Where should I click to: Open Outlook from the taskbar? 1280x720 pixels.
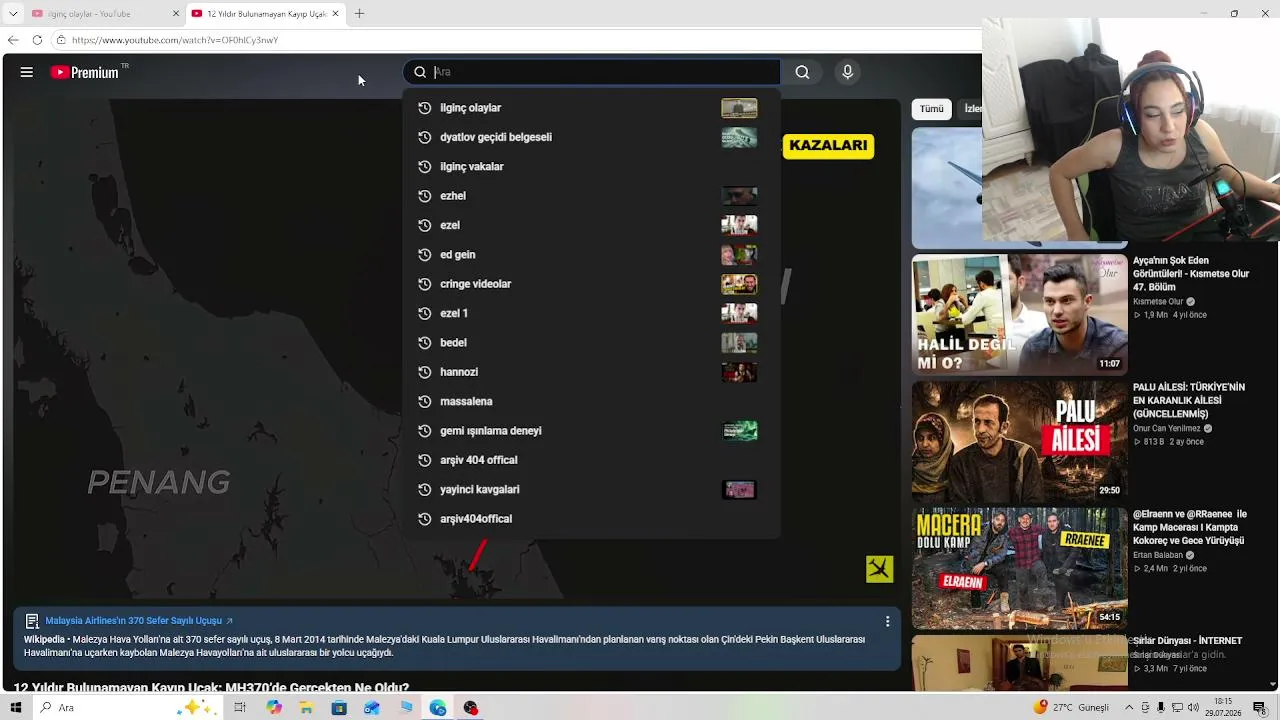point(372,708)
